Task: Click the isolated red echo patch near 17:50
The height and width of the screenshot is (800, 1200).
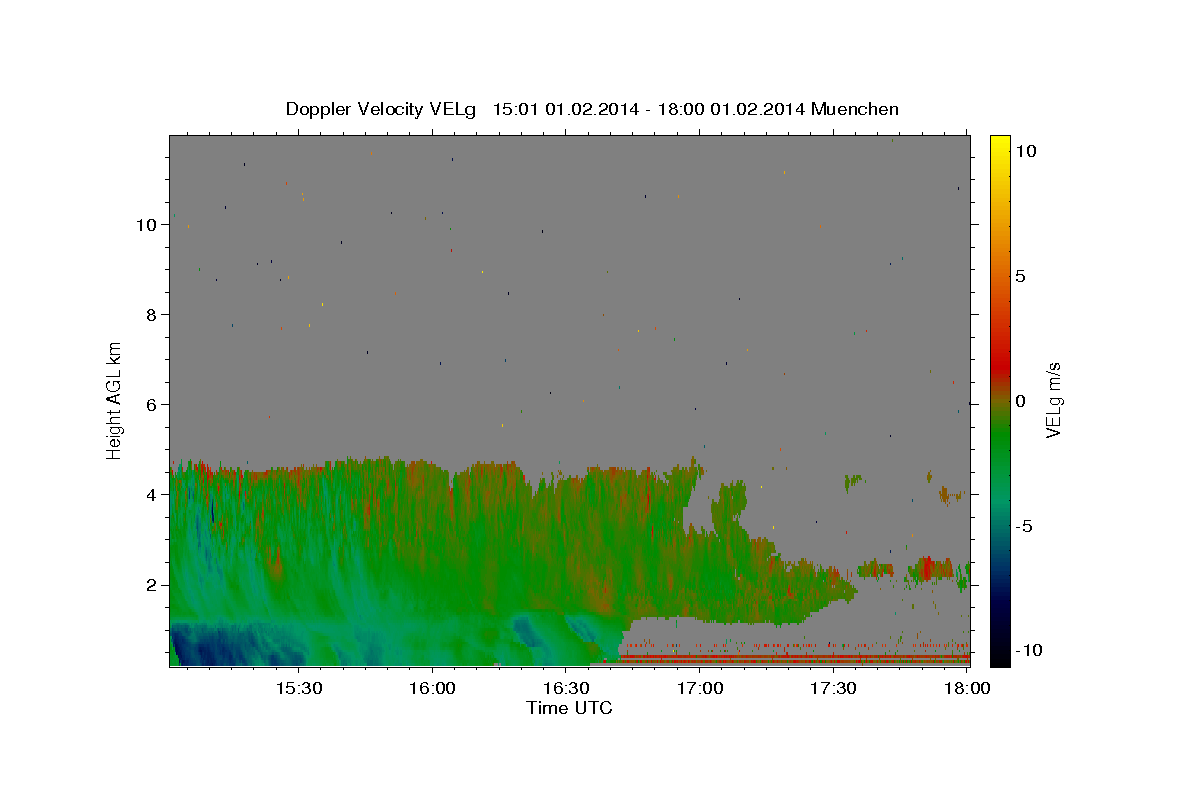Action: tap(929, 569)
